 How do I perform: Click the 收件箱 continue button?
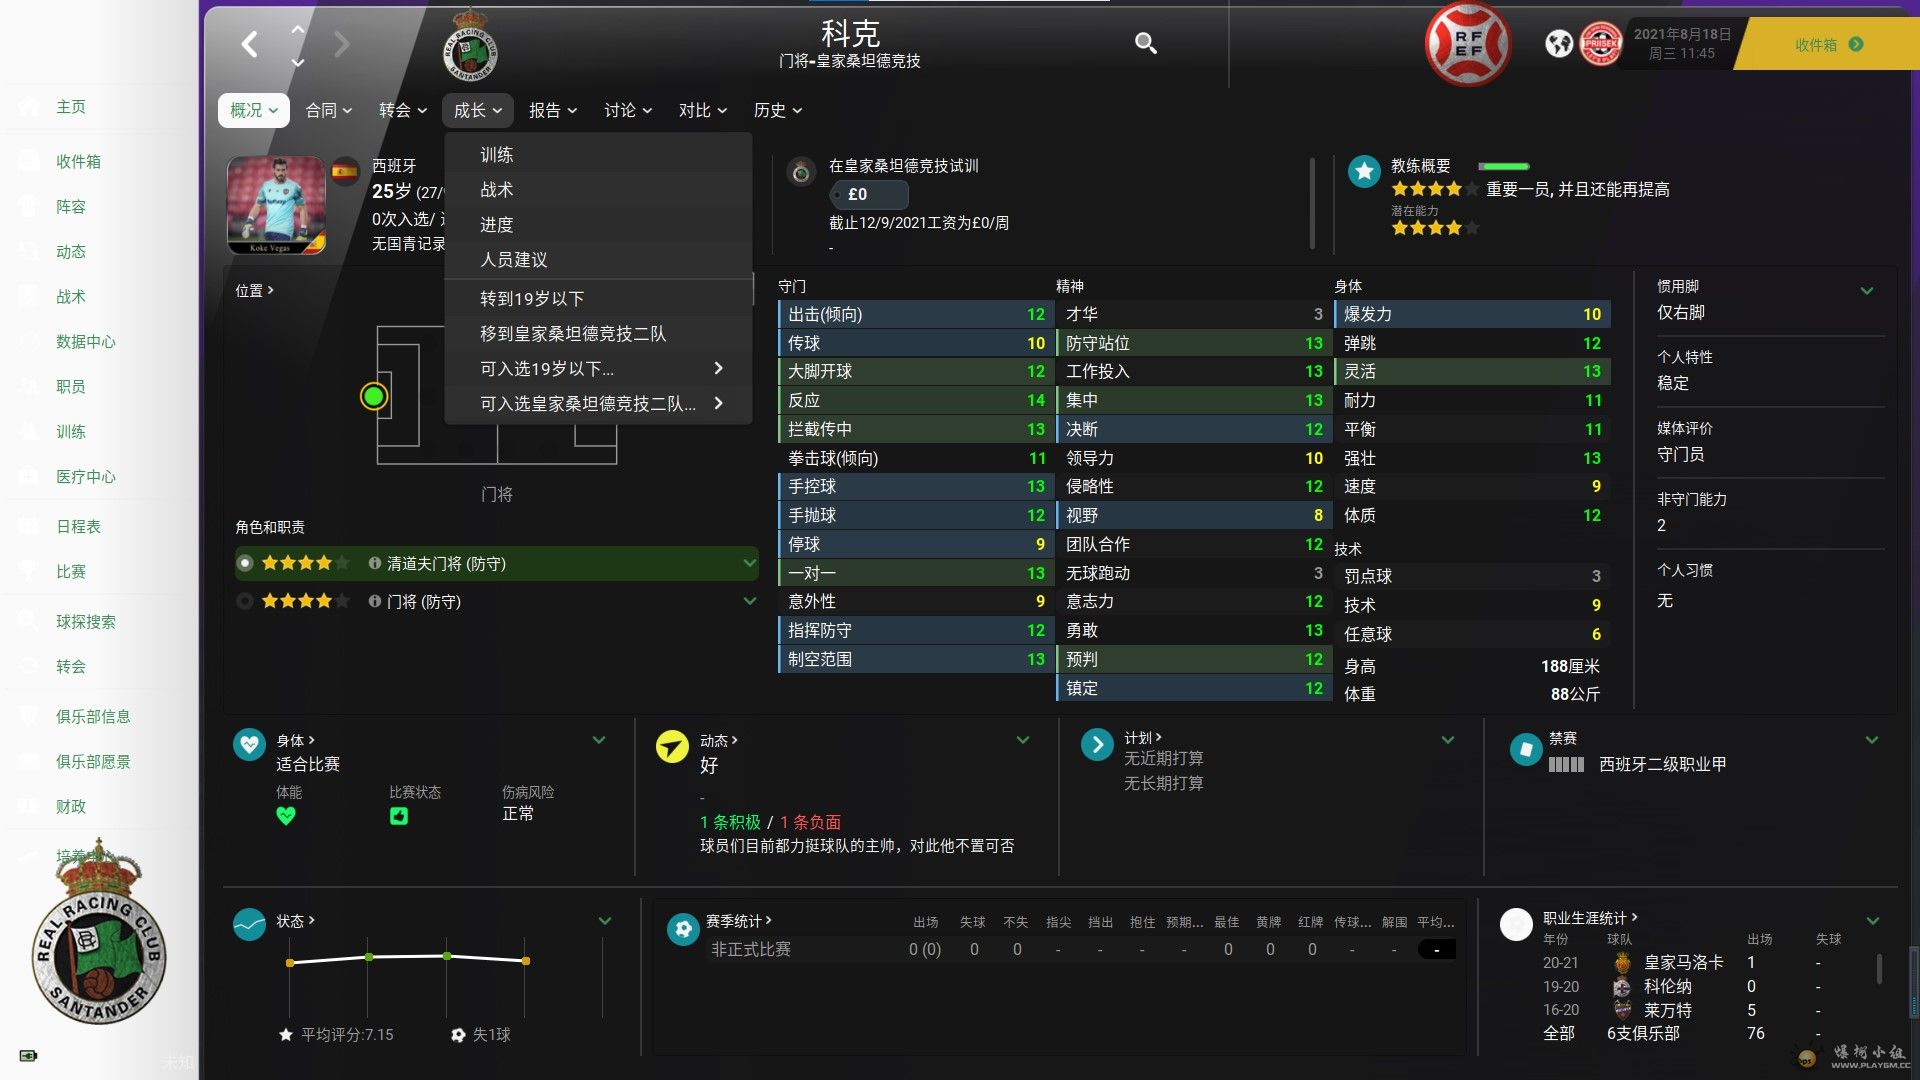click(x=1829, y=44)
